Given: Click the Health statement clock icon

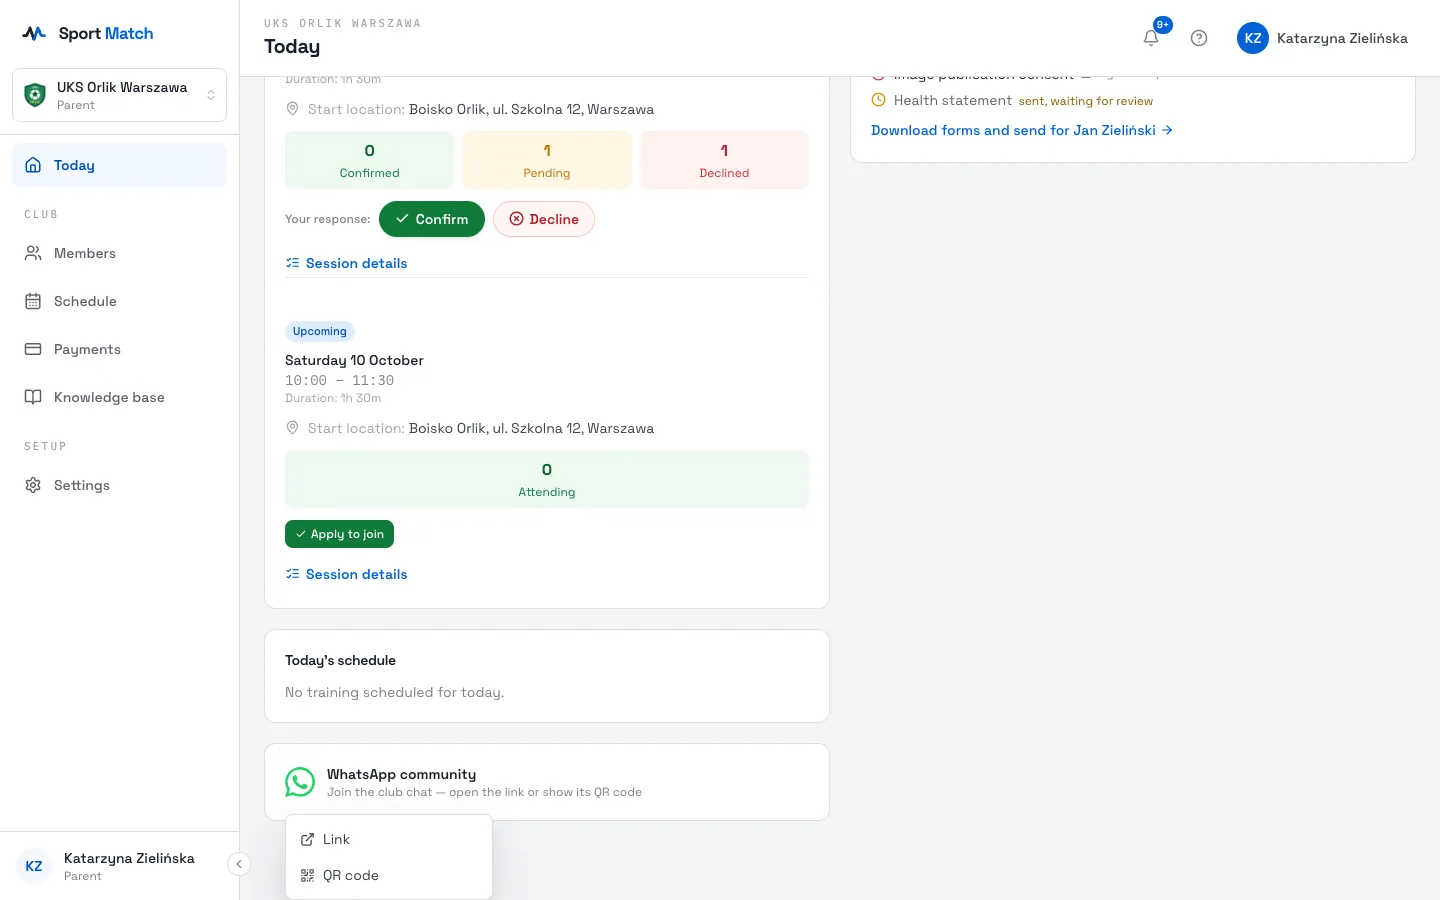Looking at the screenshot, I should (879, 100).
